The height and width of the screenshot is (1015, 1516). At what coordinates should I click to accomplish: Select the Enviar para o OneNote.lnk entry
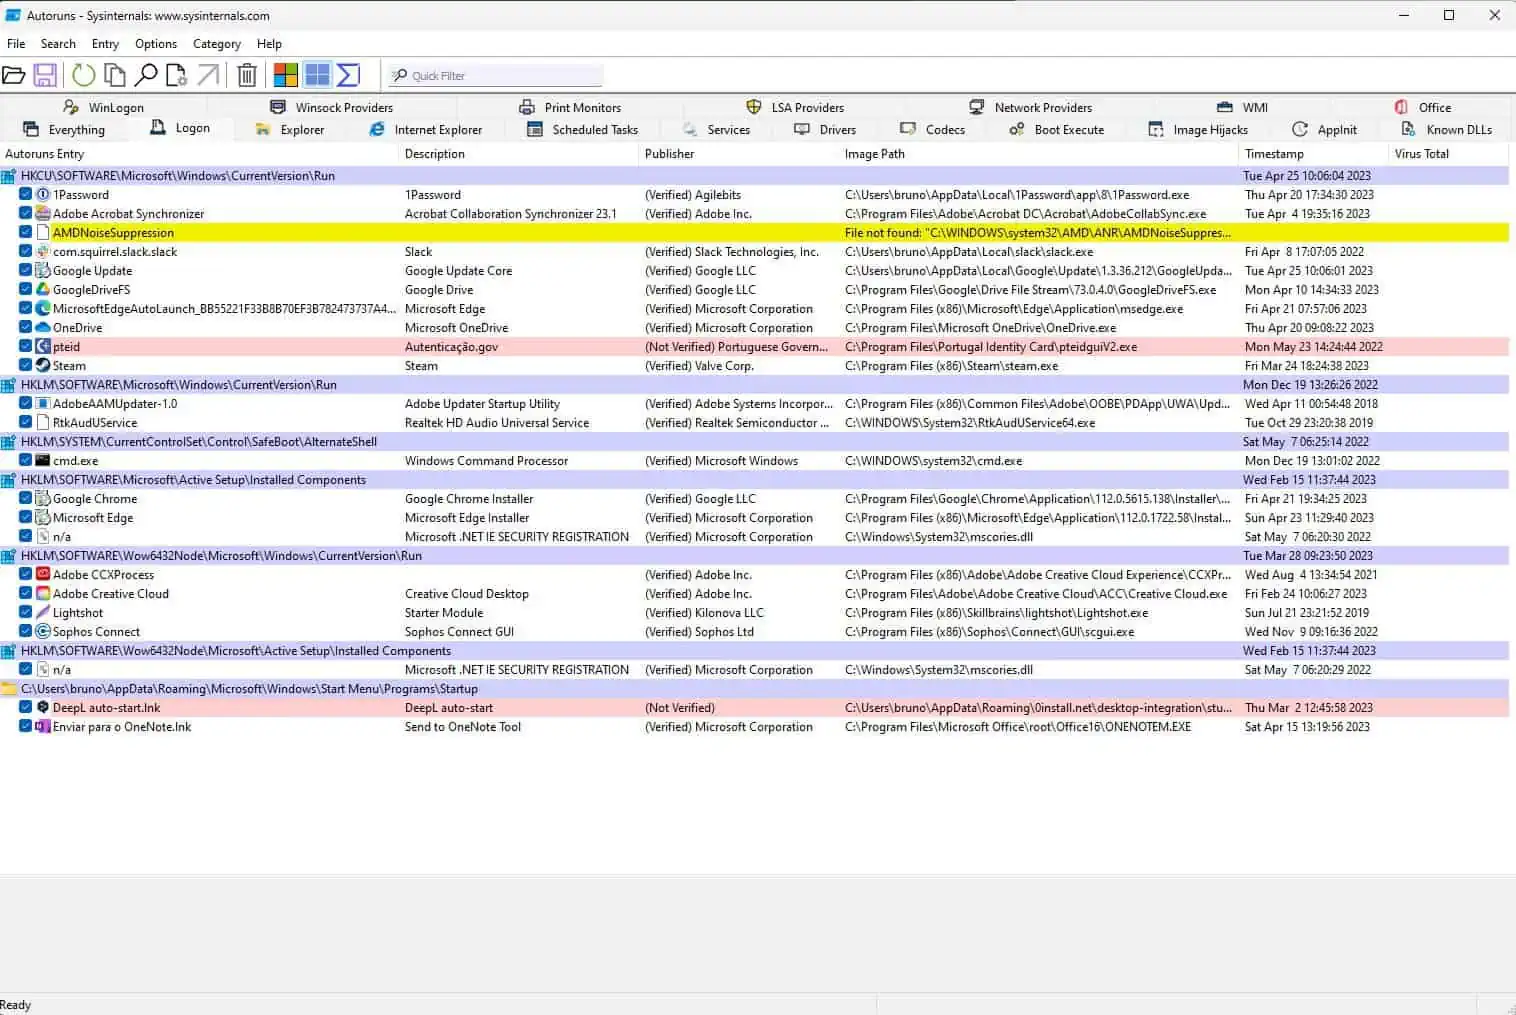click(x=755, y=726)
